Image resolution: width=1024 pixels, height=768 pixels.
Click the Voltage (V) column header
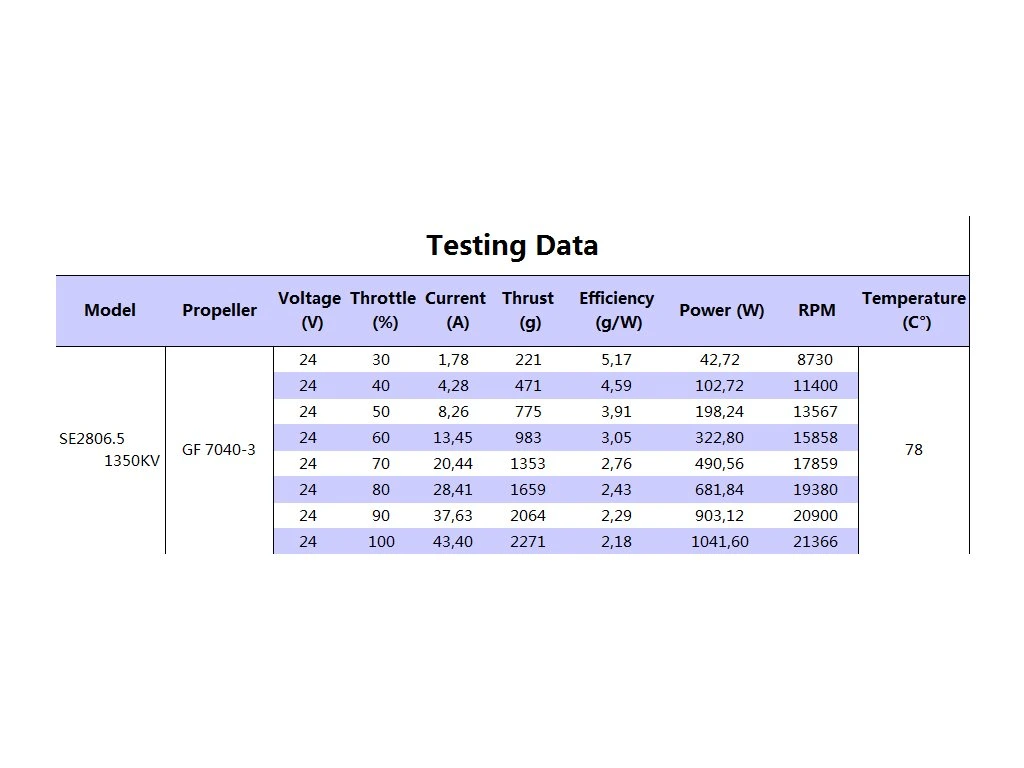tap(310, 310)
